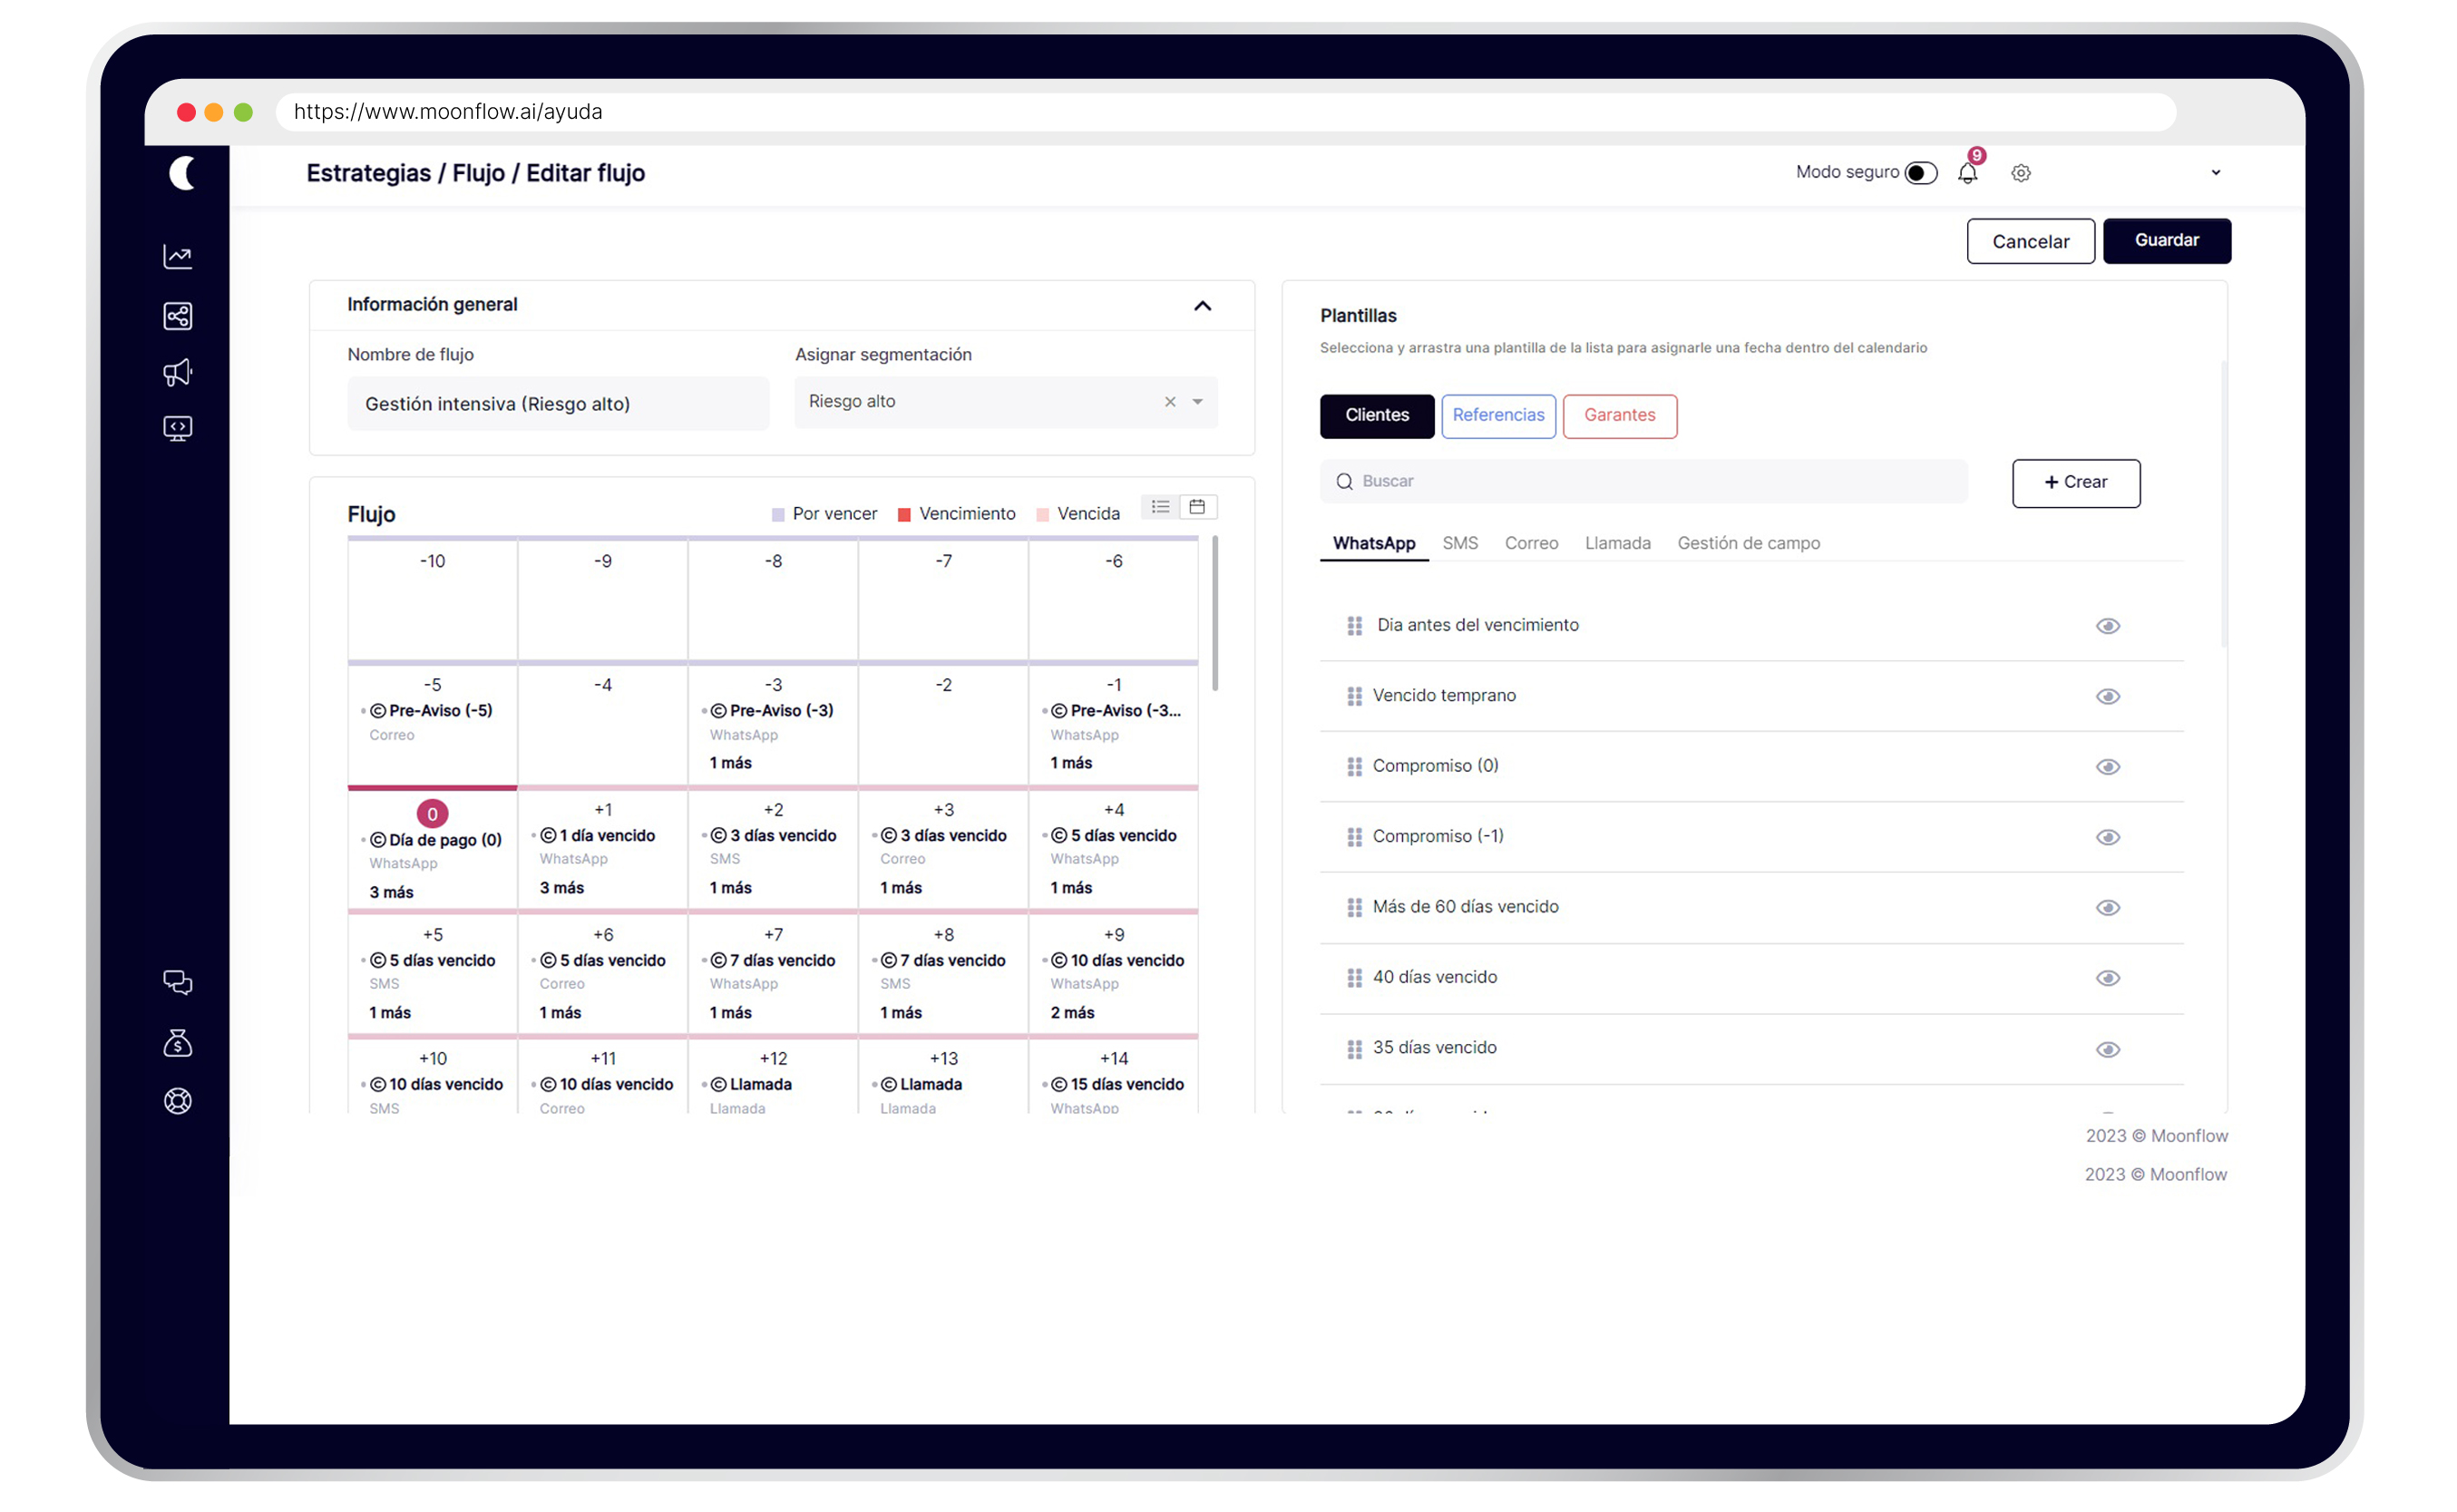Image resolution: width=2457 pixels, height=1512 pixels.
Task: Open the chat conversations sidebar icon
Action: pos(178,982)
